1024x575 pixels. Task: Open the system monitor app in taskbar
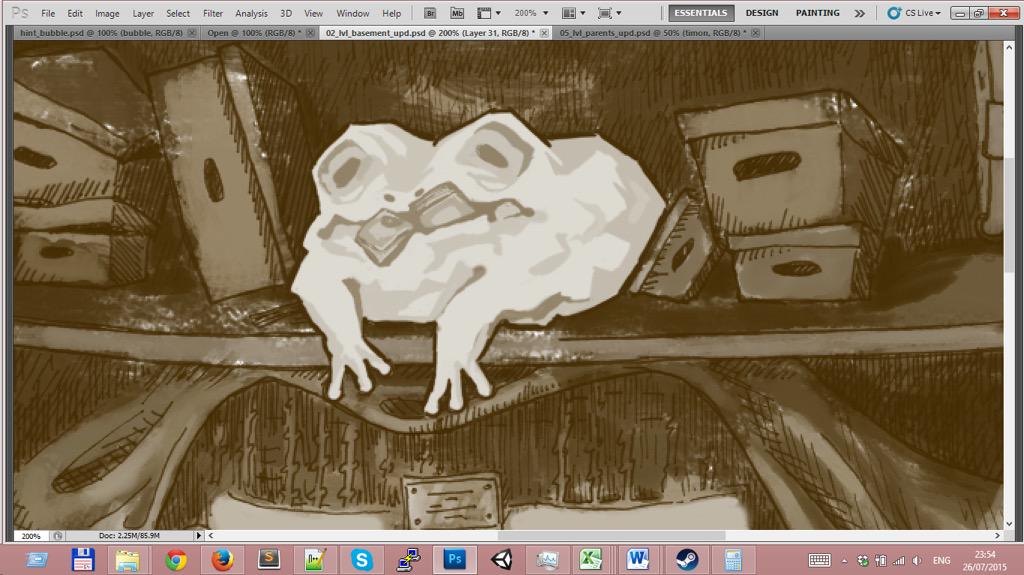pyautogui.click(x=547, y=560)
